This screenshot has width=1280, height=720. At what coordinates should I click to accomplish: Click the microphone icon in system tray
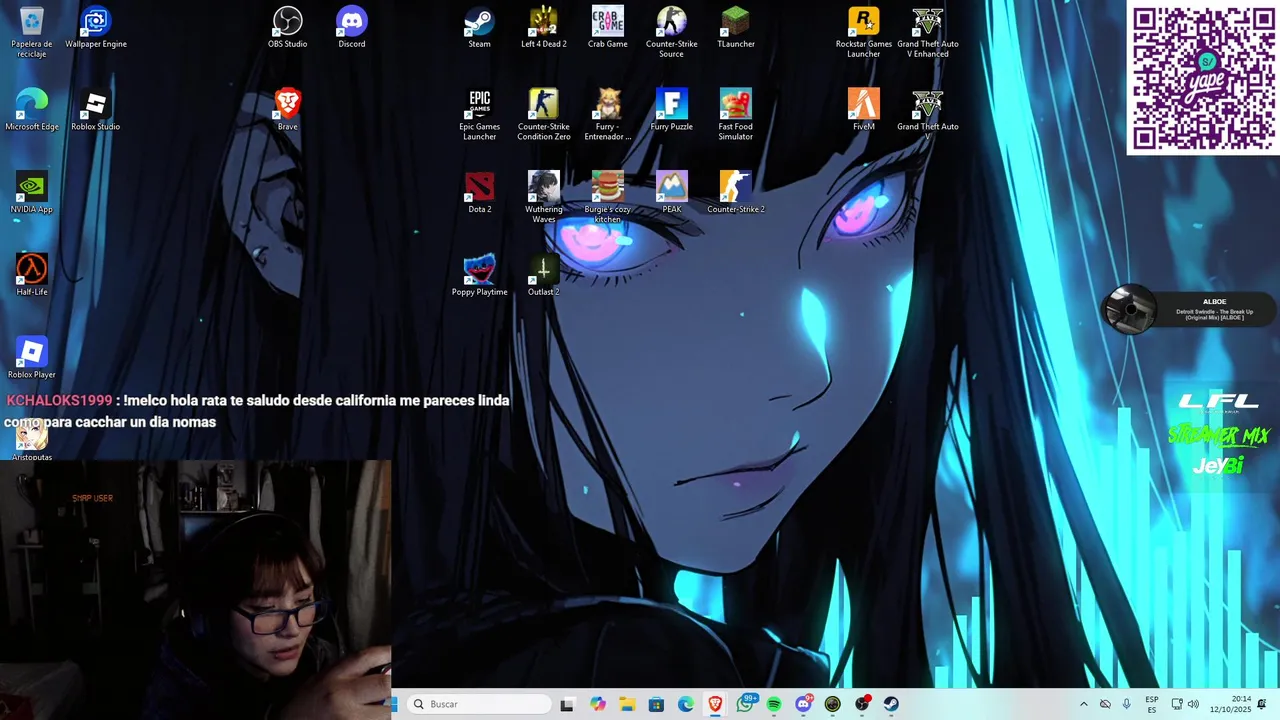(1127, 704)
